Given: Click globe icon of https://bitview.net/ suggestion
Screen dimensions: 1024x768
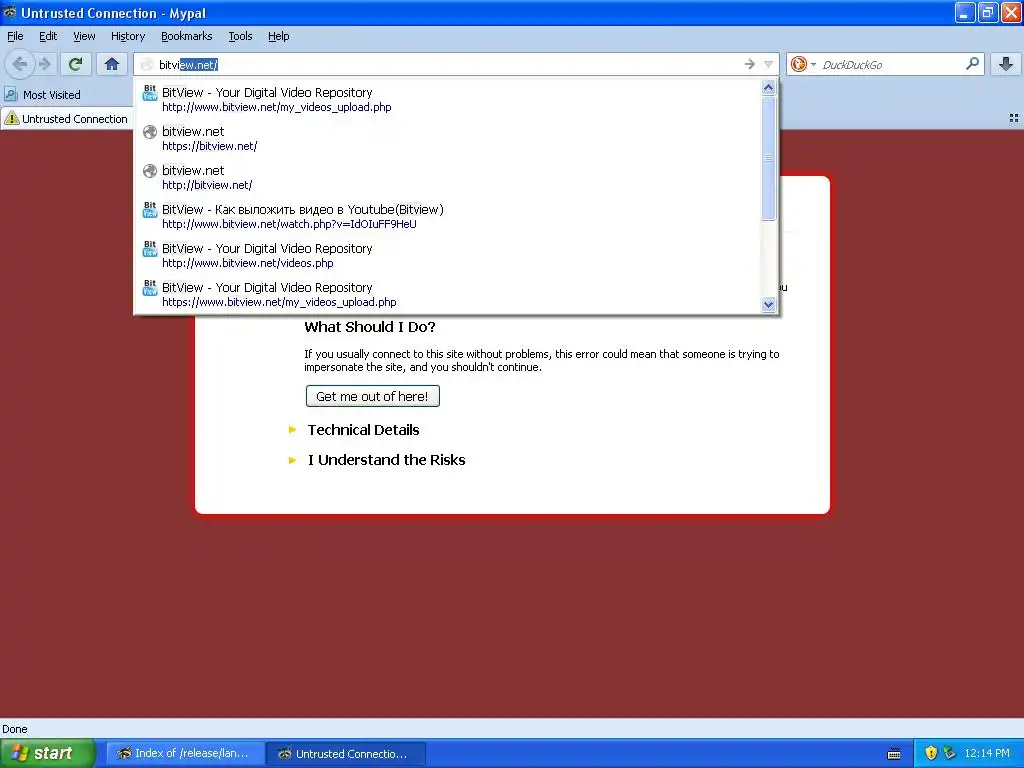Looking at the screenshot, I should (150, 132).
